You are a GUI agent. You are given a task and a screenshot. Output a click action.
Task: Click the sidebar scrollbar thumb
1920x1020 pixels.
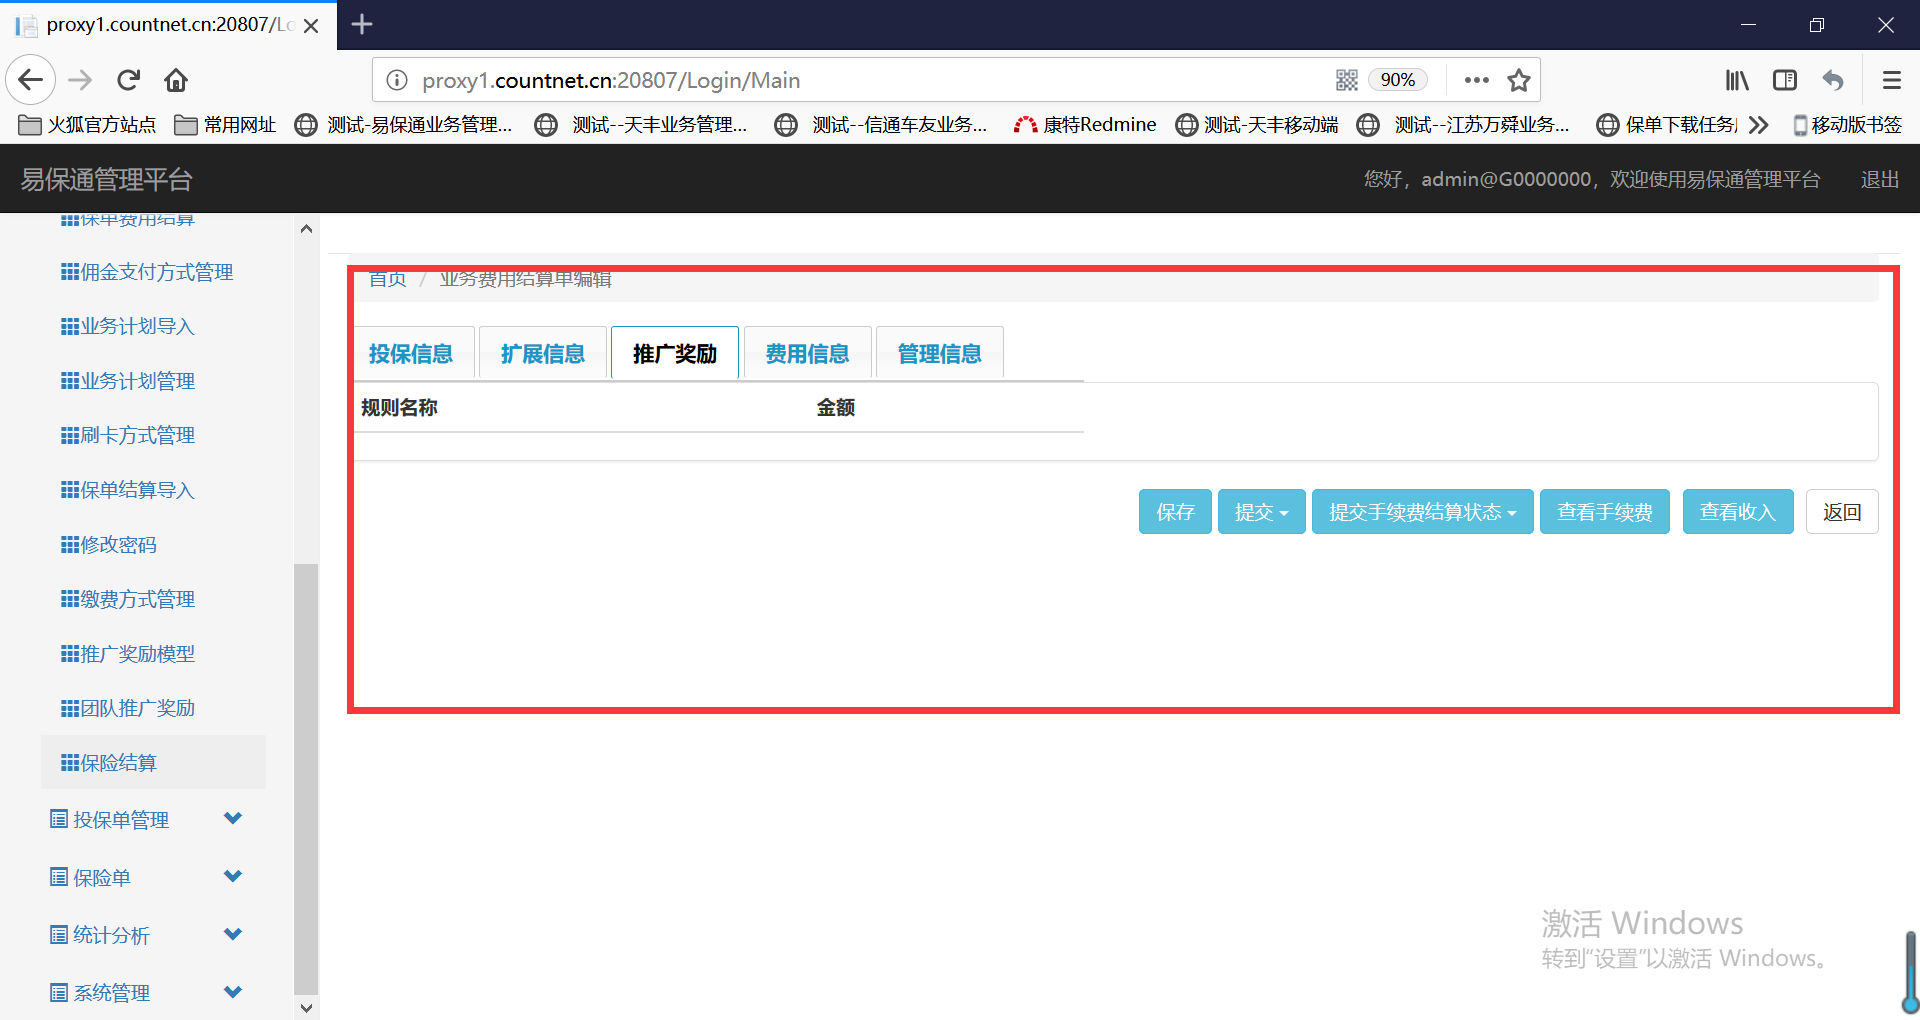[306, 778]
